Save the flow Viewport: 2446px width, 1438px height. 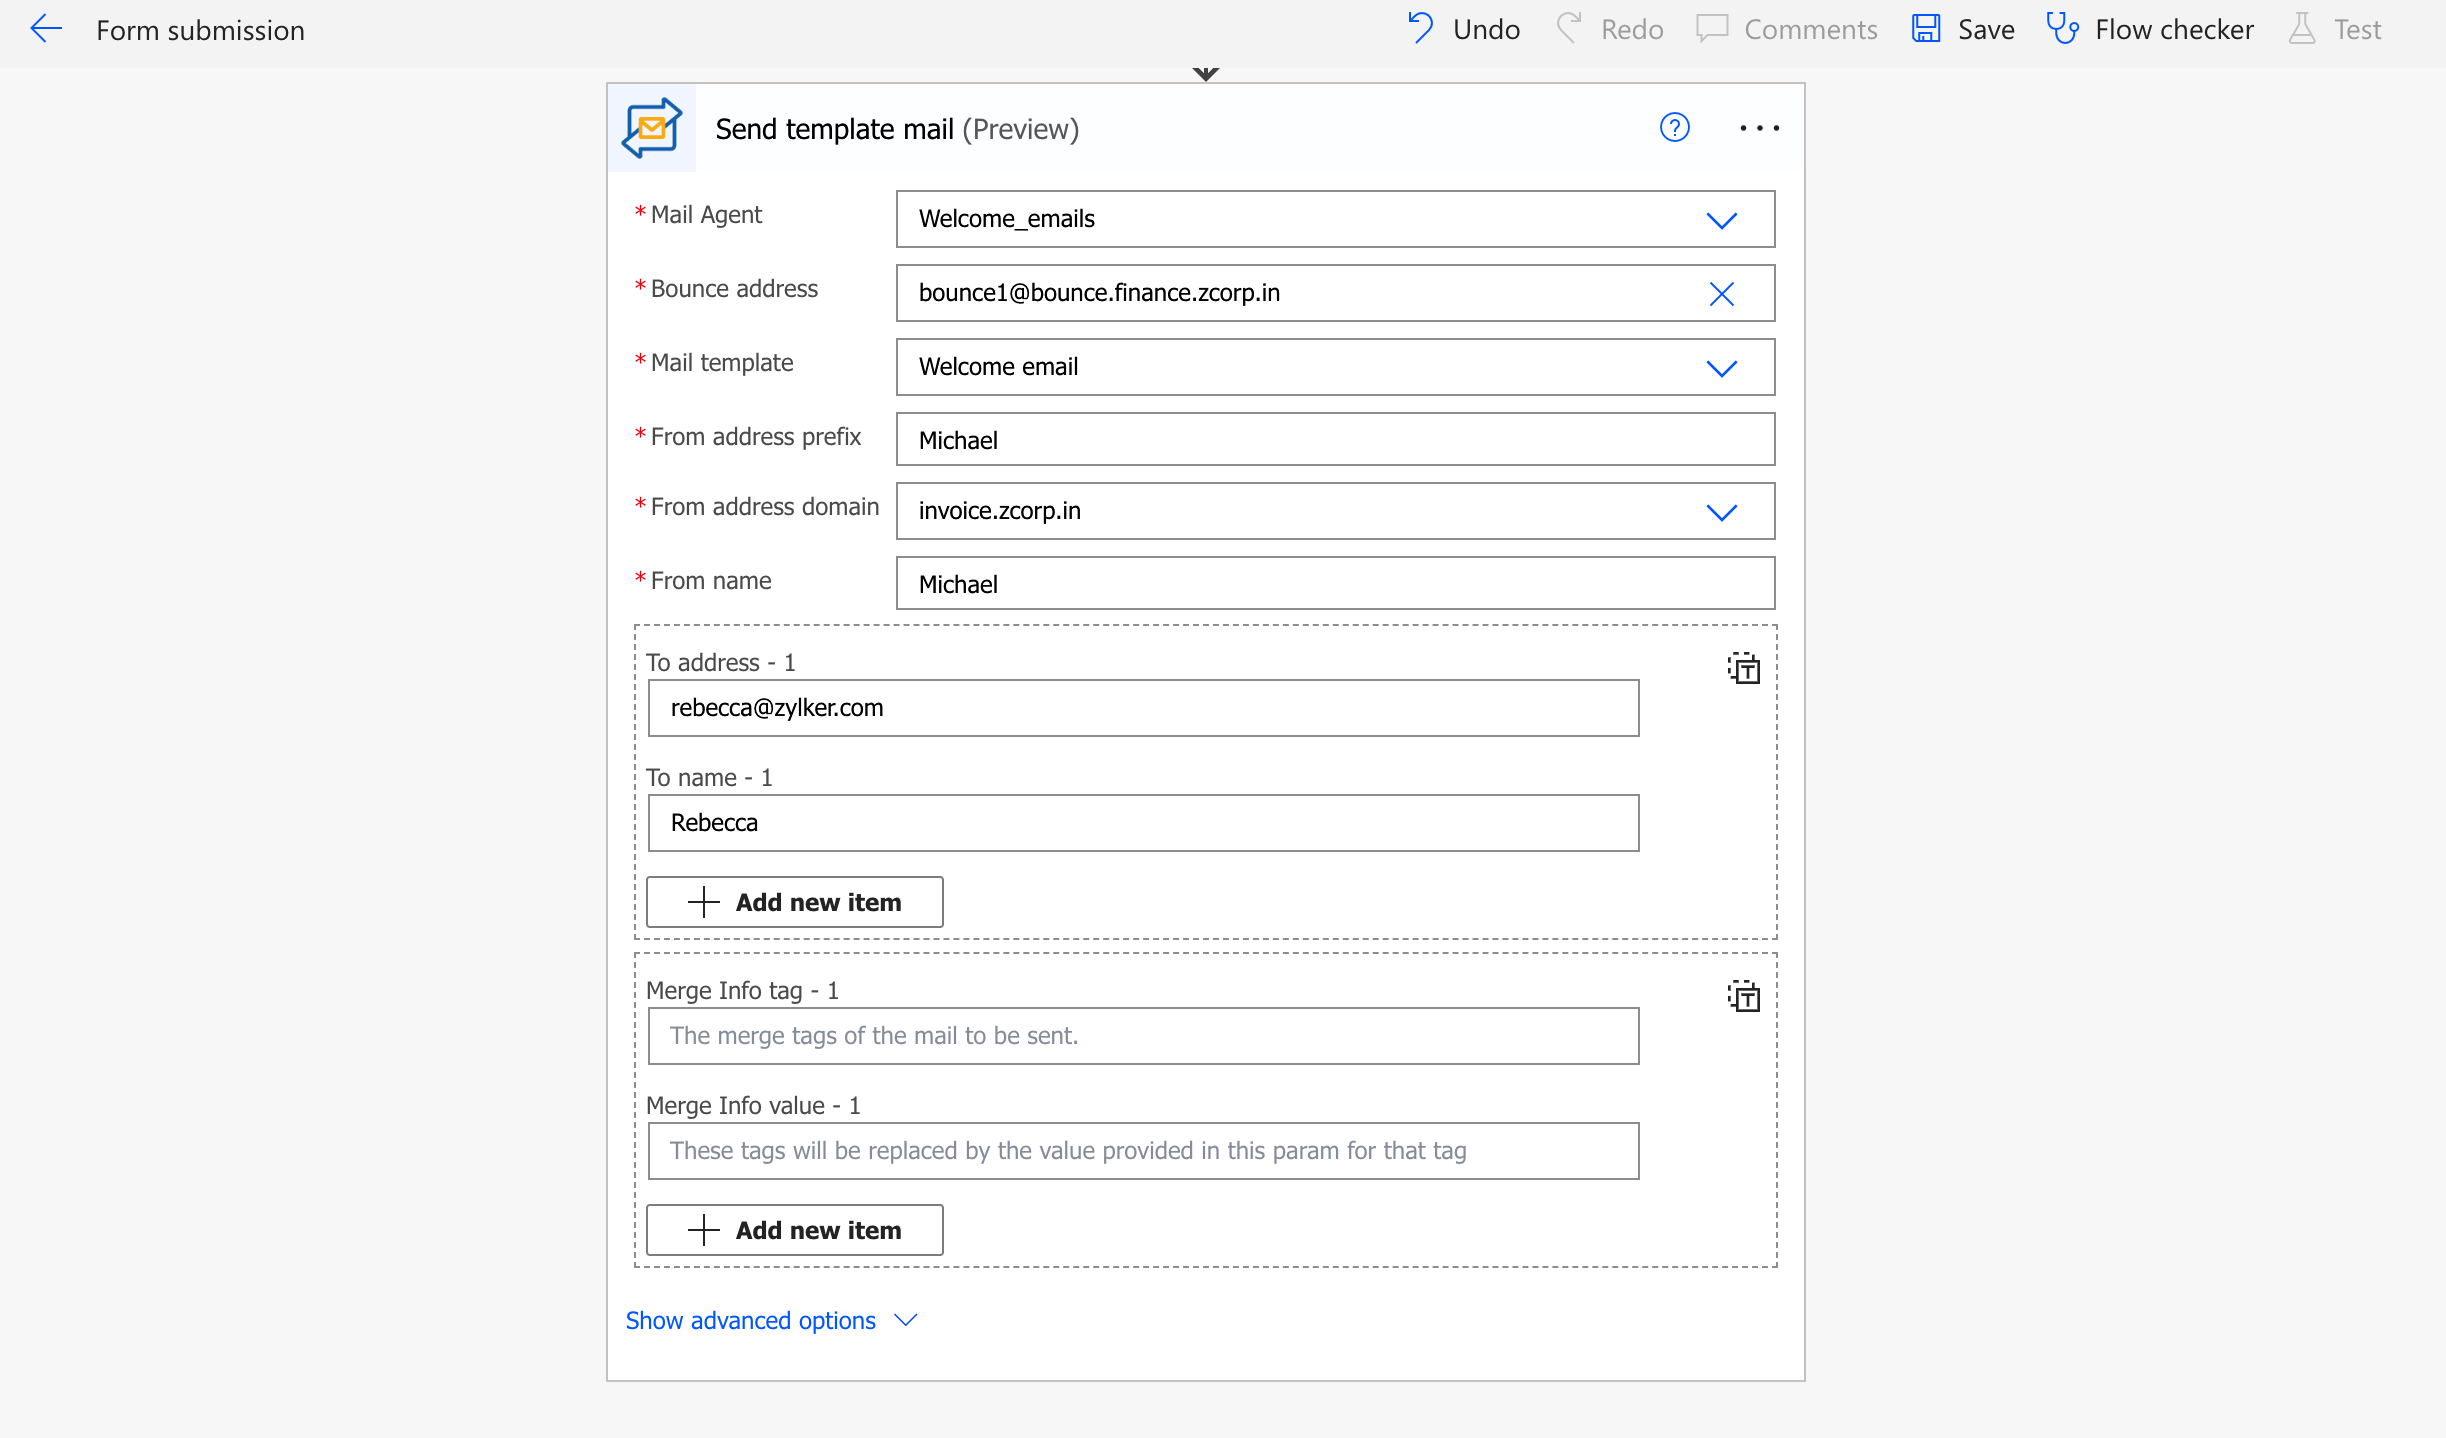coord(1963,29)
